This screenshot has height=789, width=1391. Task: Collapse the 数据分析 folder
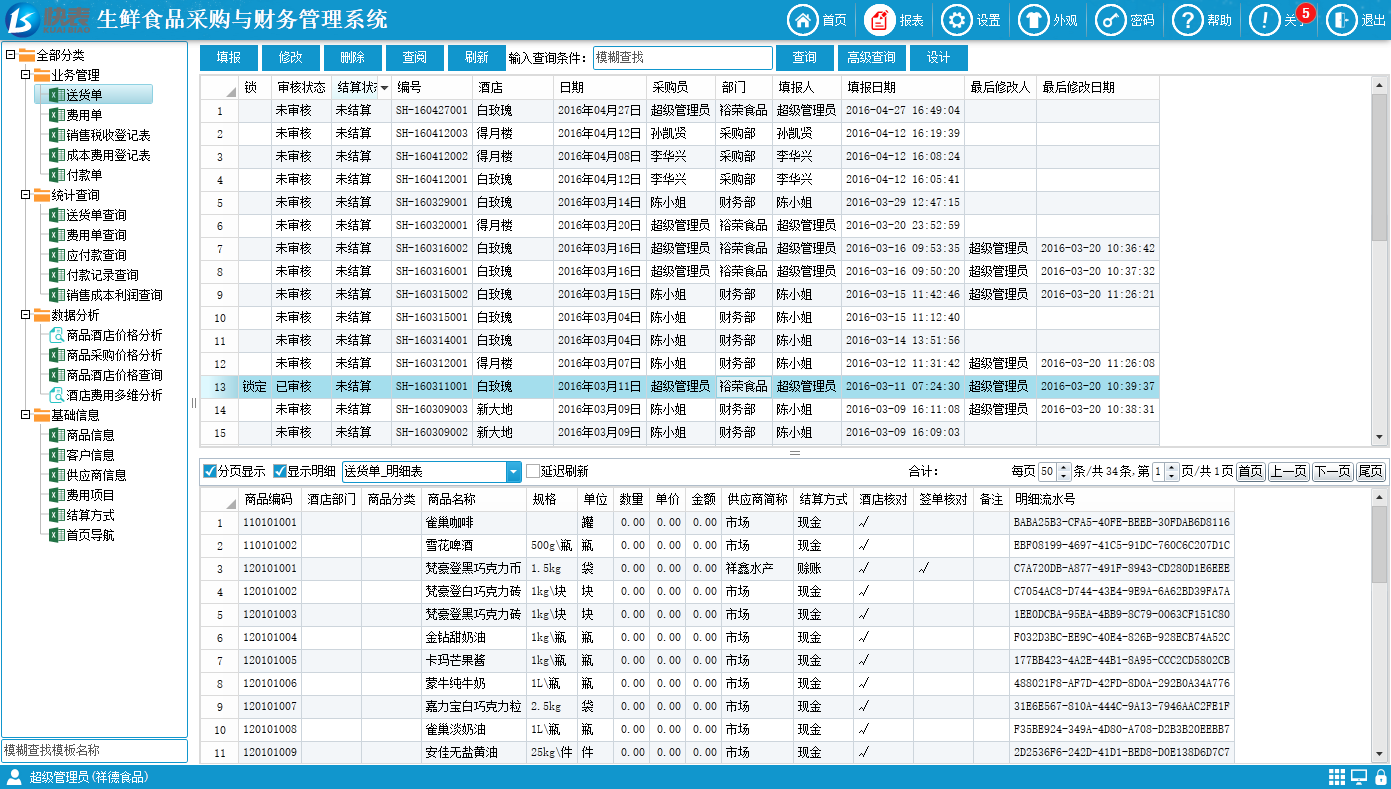click(26, 315)
